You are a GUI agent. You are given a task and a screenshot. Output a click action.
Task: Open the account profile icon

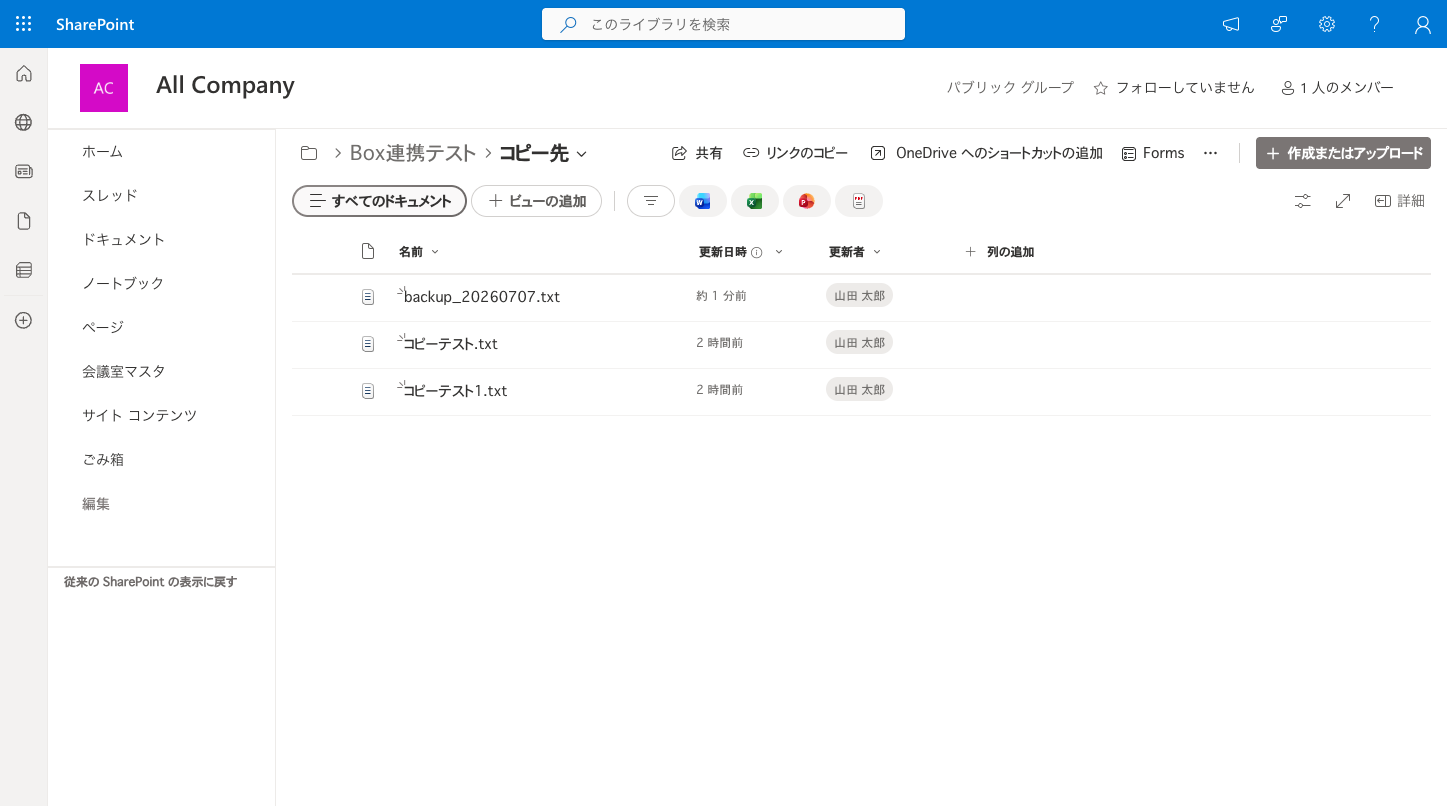point(1423,24)
